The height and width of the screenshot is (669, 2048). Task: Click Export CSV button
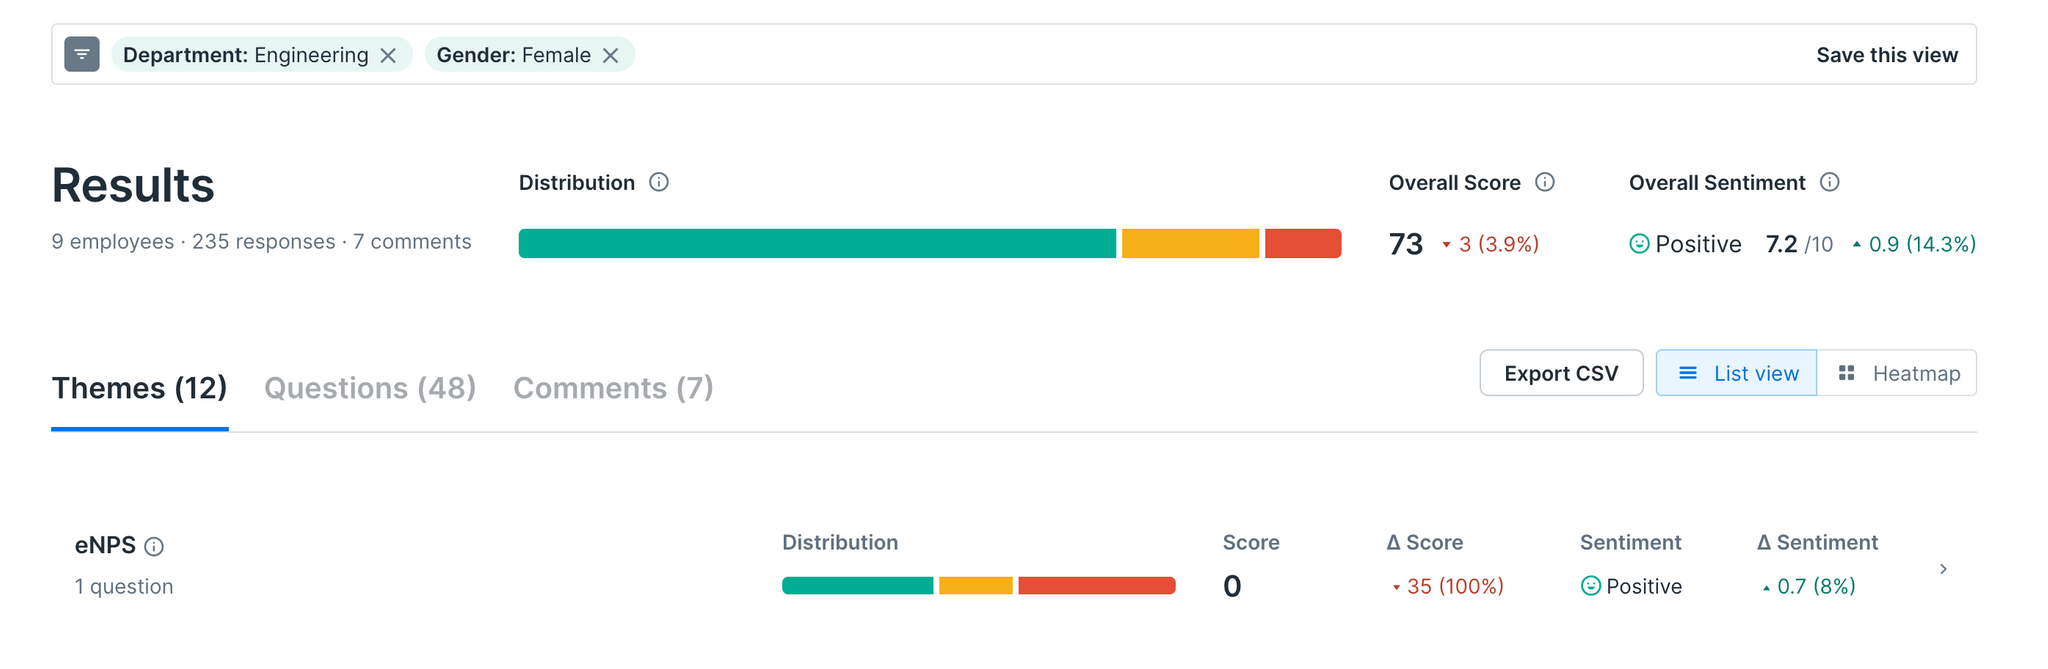tap(1561, 373)
